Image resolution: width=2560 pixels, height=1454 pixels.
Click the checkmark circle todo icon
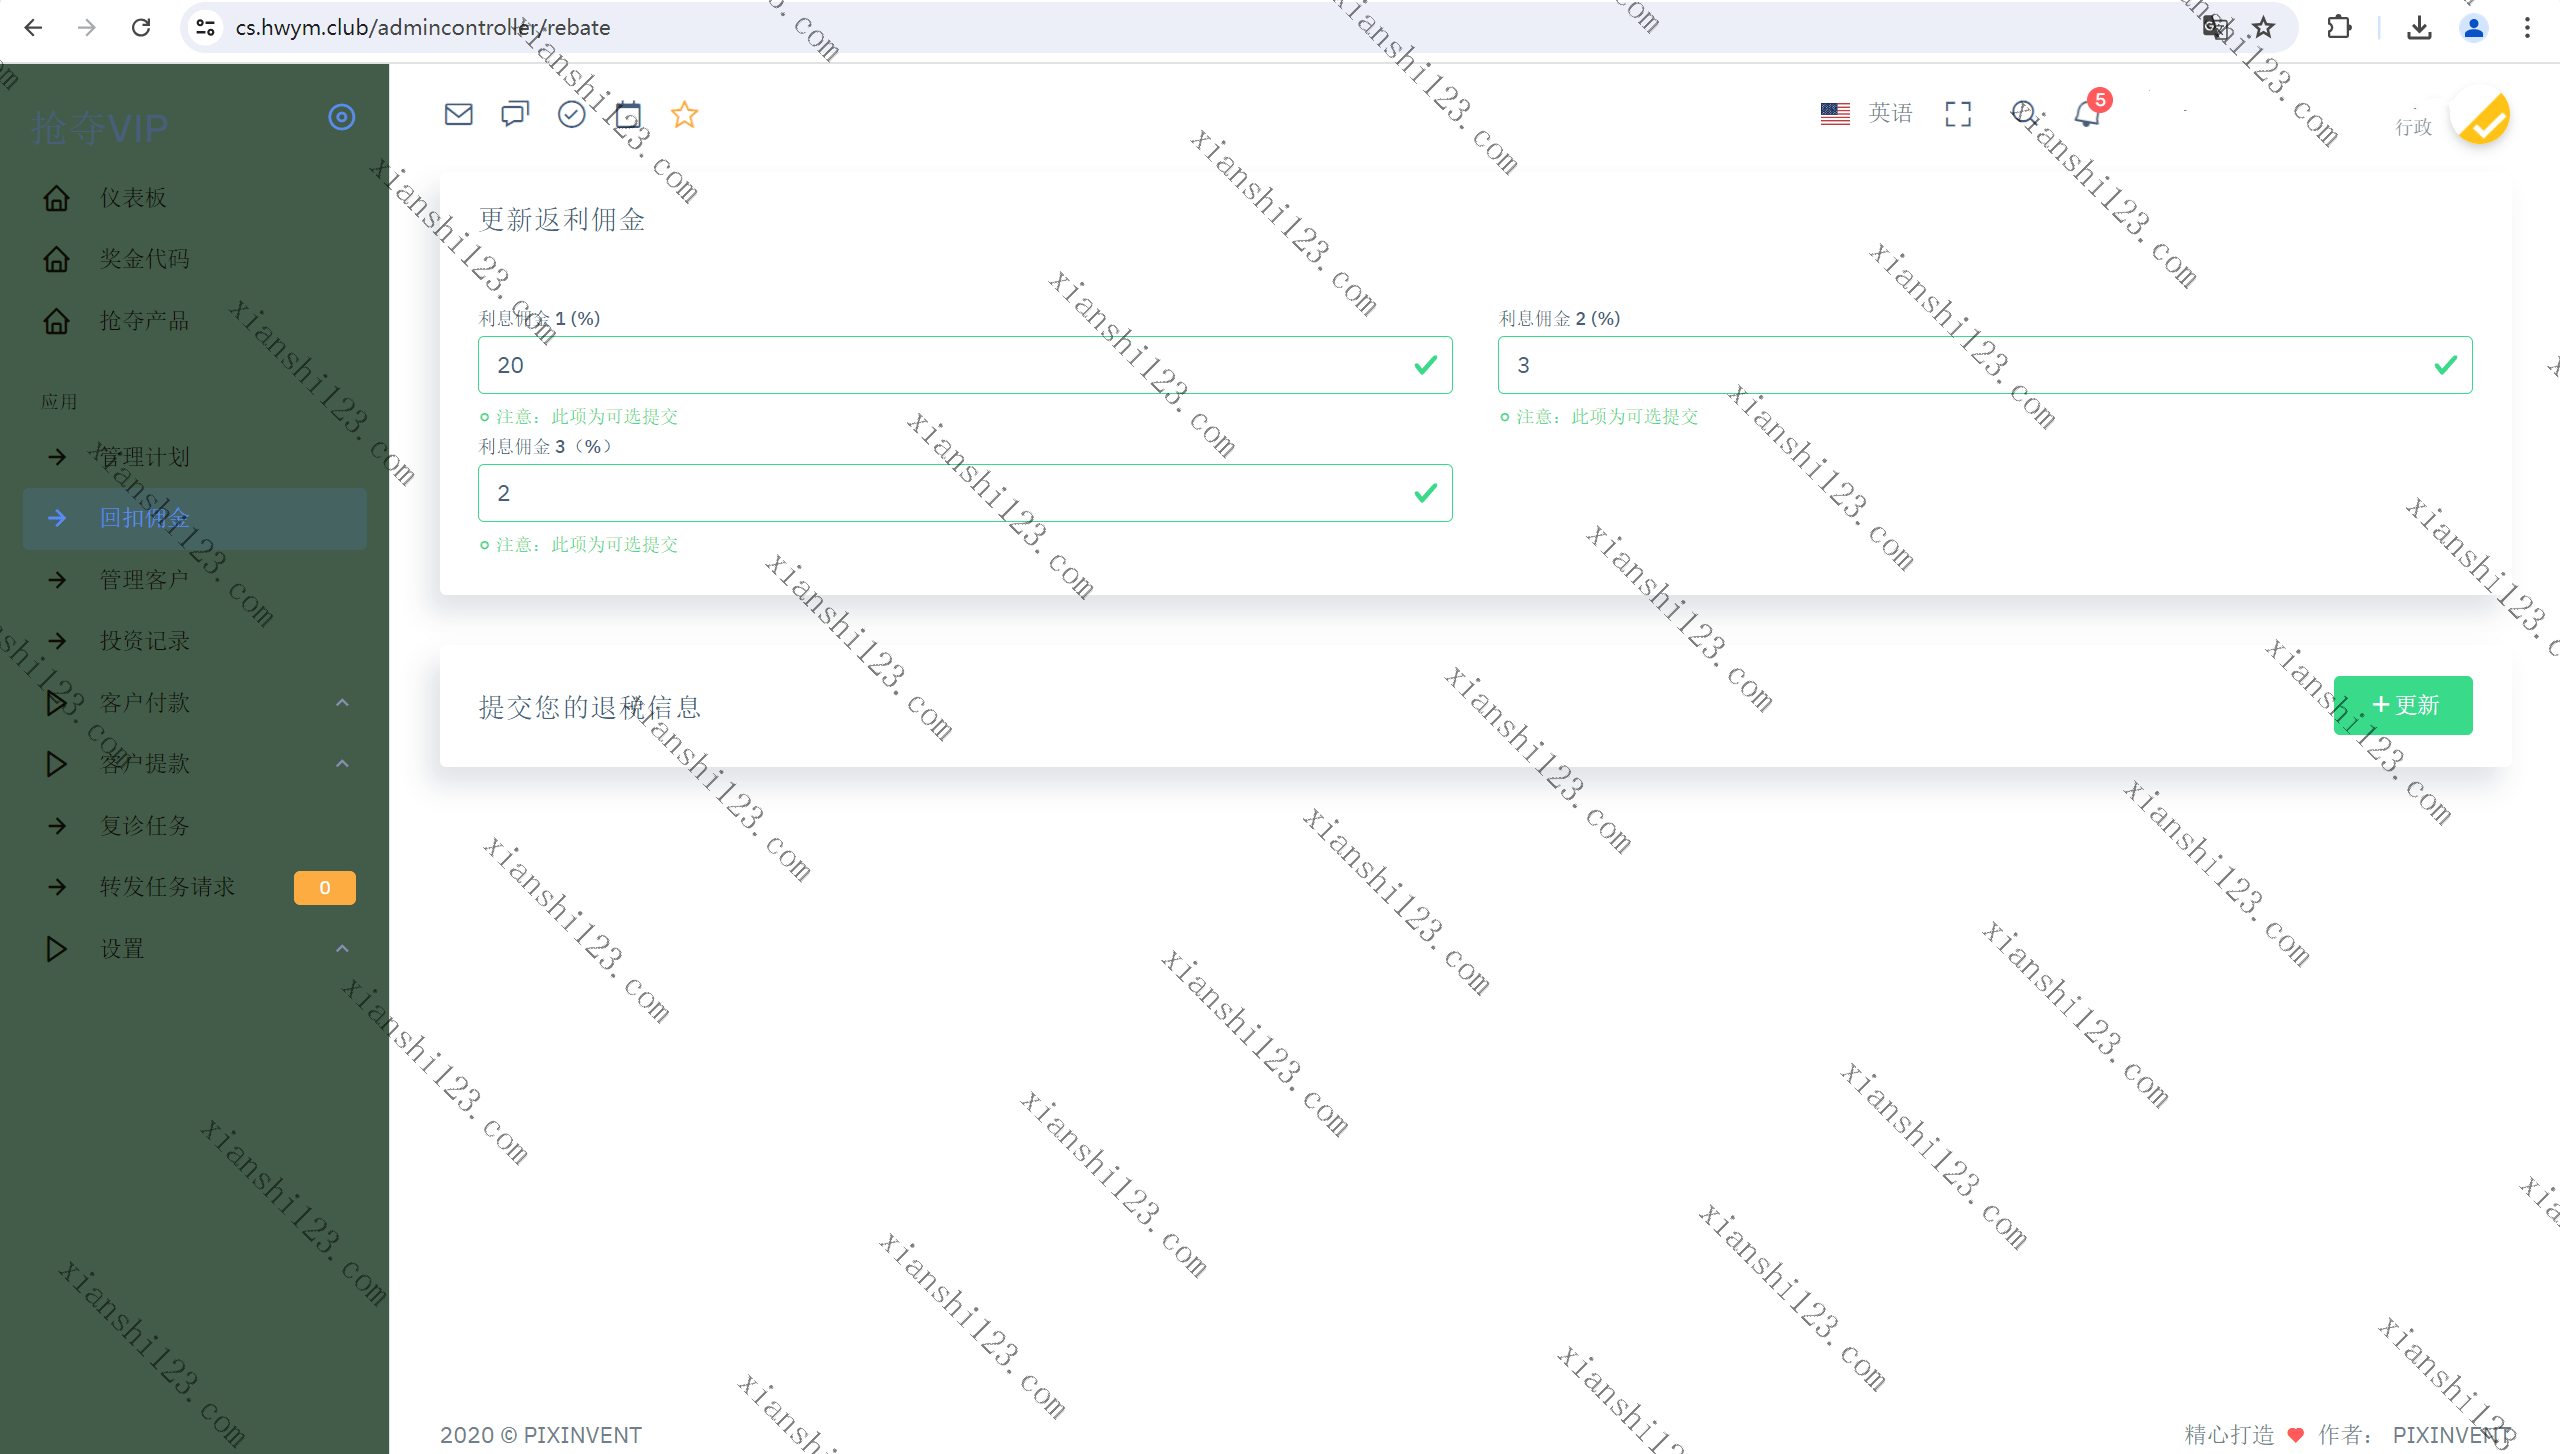pyautogui.click(x=571, y=115)
